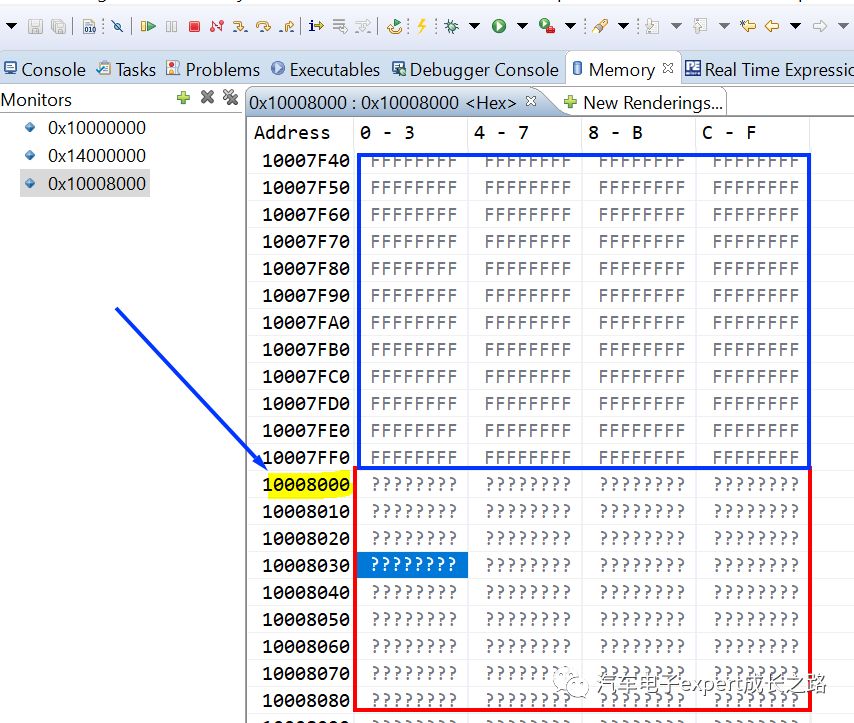Screen dimensions: 854x723
Task: Remove all memory monitors
Action: (x=230, y=98)
